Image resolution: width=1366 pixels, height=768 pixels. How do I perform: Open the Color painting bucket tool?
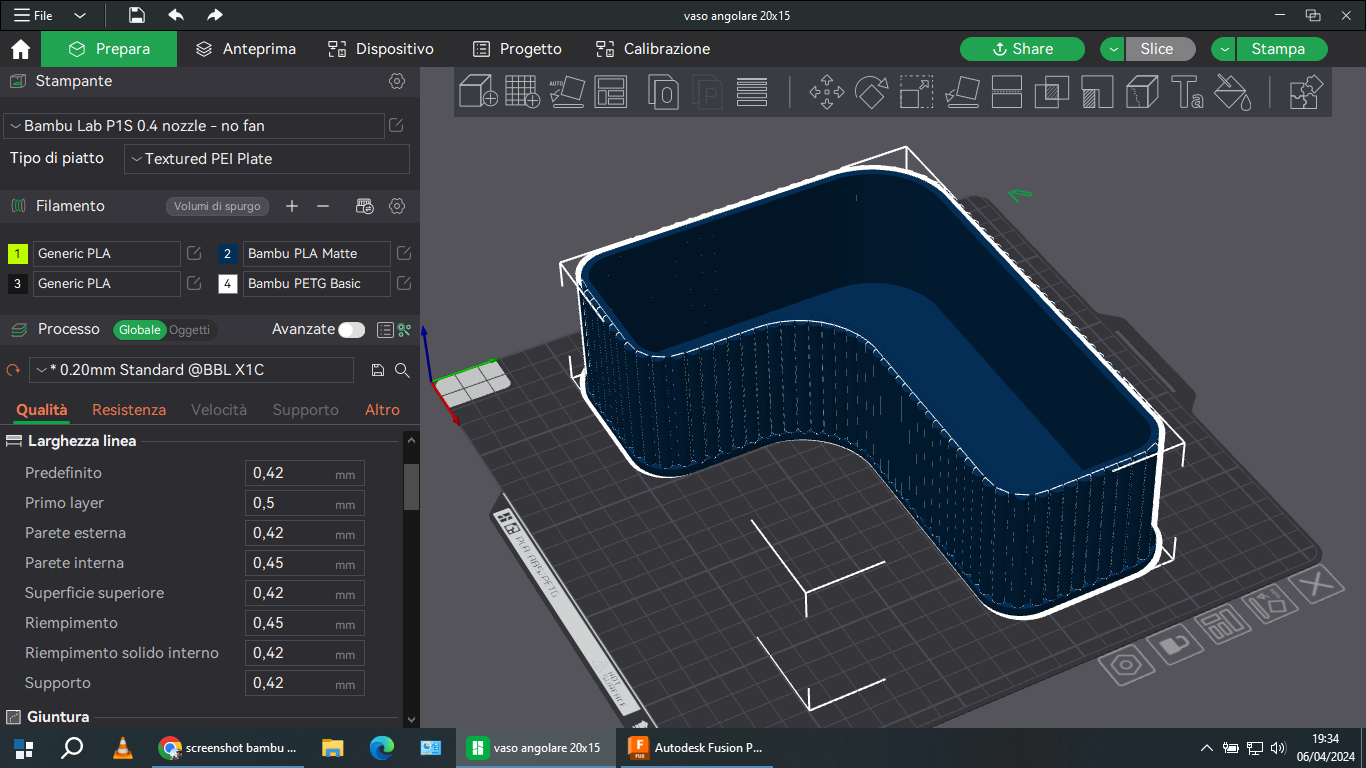[x=1232, y=92]
